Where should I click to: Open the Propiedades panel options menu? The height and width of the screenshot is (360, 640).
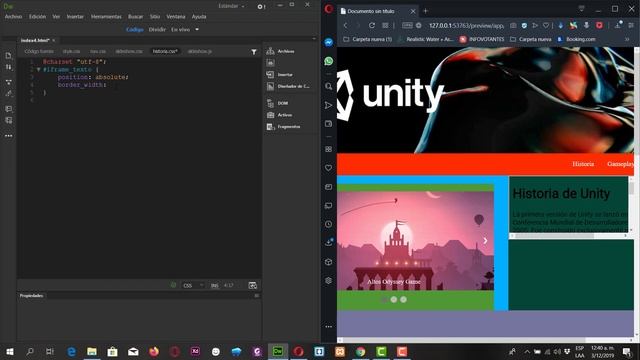256,296
